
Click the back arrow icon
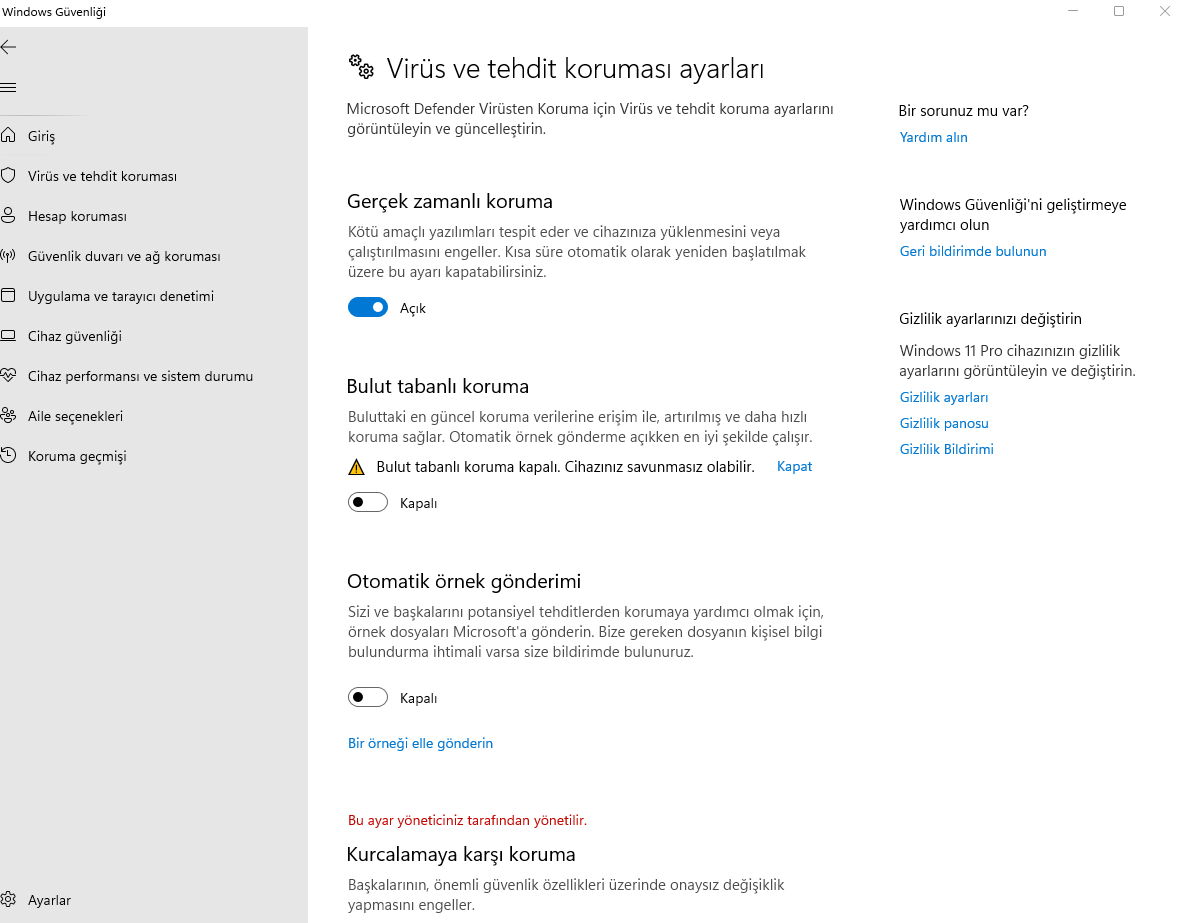tap(9, 47)
